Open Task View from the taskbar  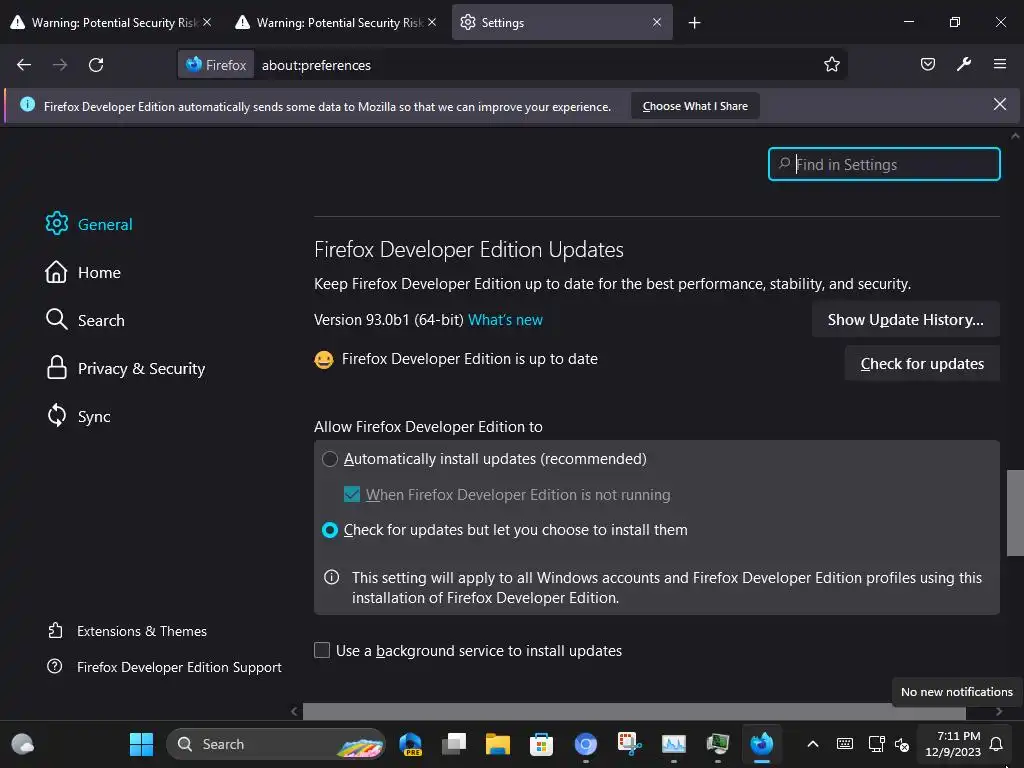pyautogui.click(x=454, y=744)
